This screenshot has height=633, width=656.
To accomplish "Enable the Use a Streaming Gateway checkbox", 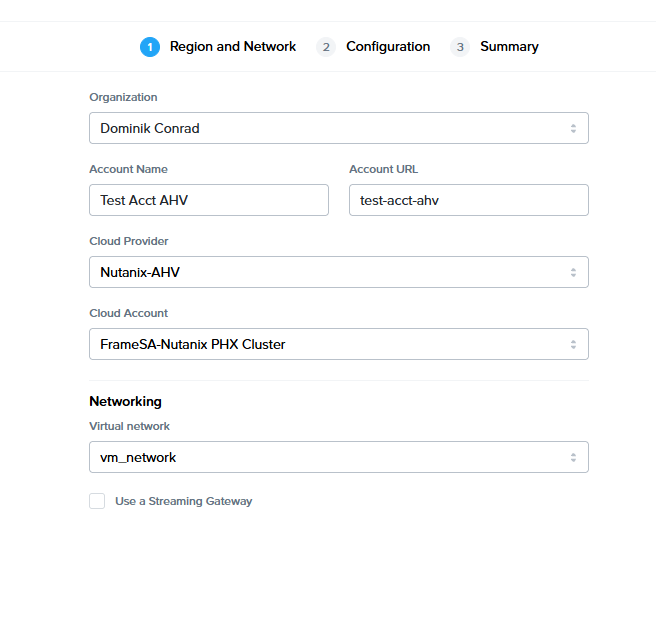I will pyautogui.click(x=97, y=501).
